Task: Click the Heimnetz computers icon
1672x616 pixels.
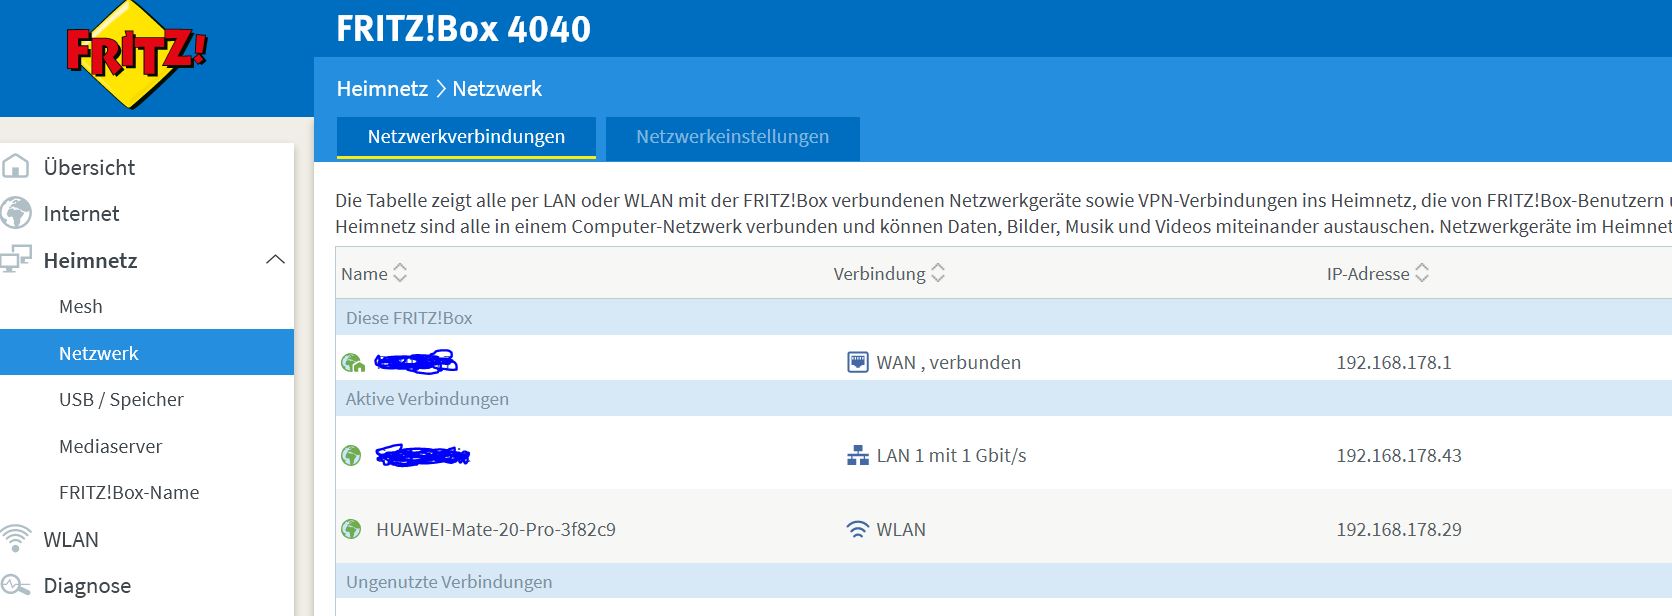Action: click(16, 260)
